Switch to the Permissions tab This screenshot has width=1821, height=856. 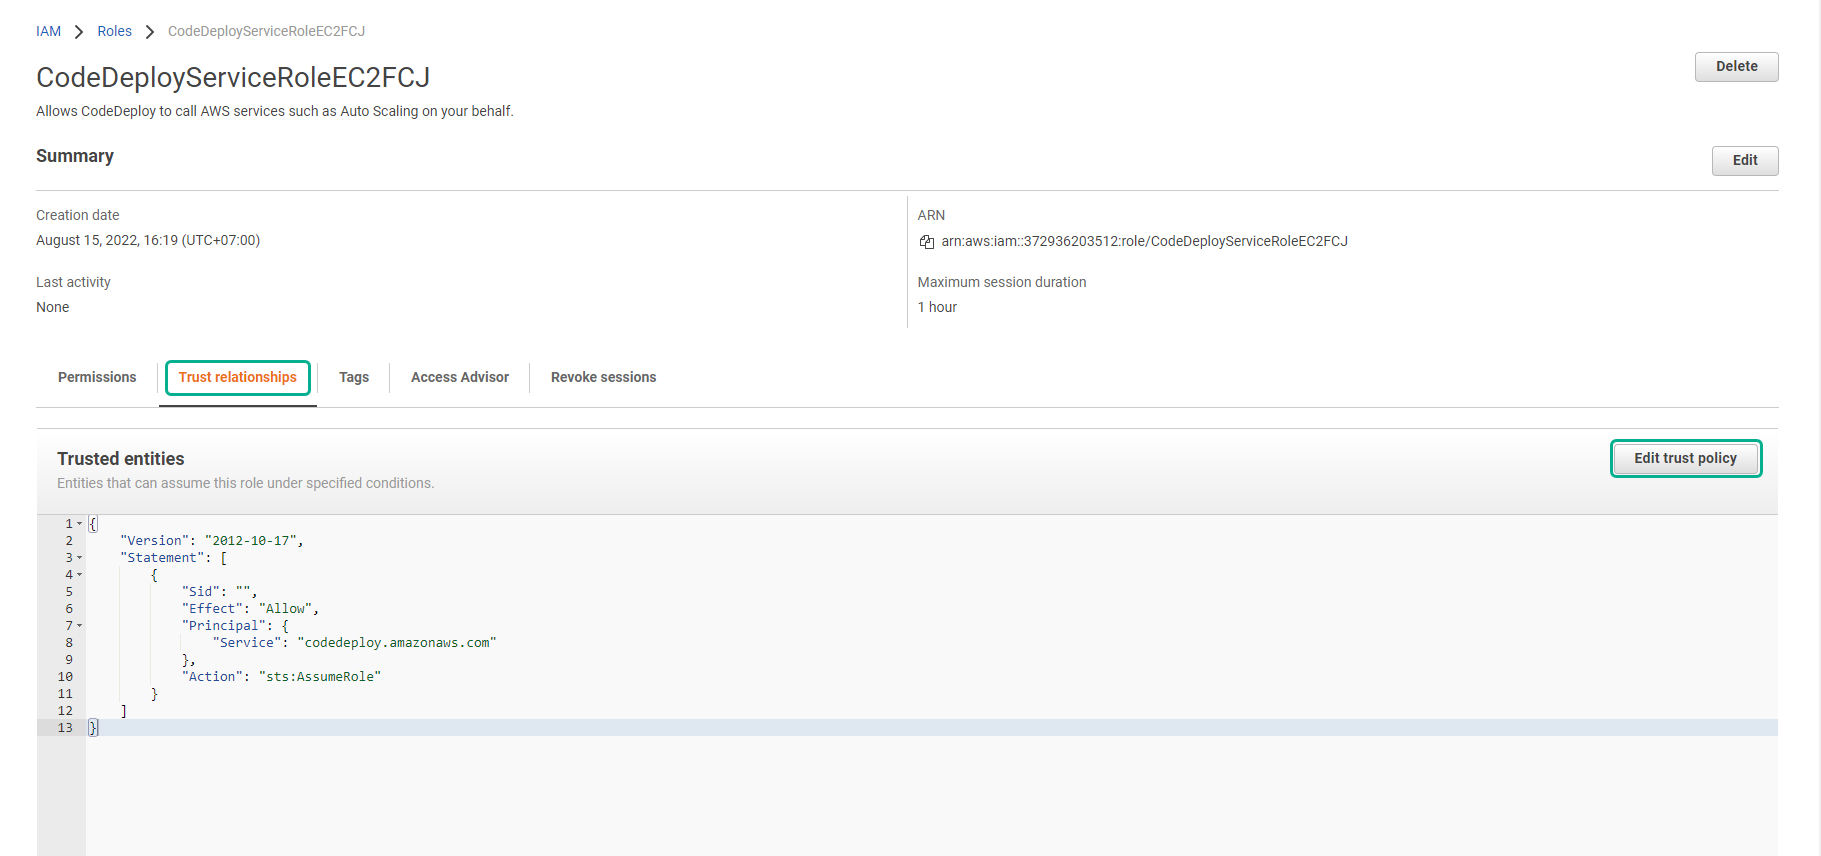[x=97, y=377]
